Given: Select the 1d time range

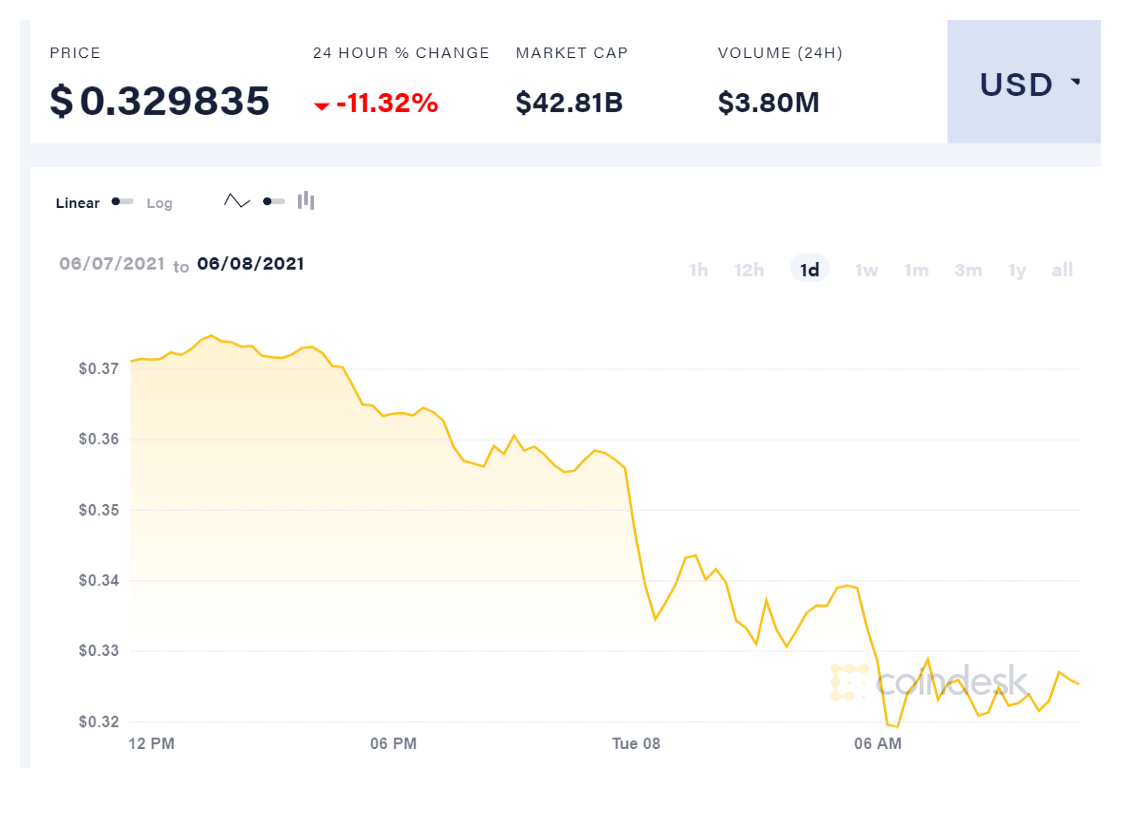Looking at the screenshot, I should (x=810, y=270).
